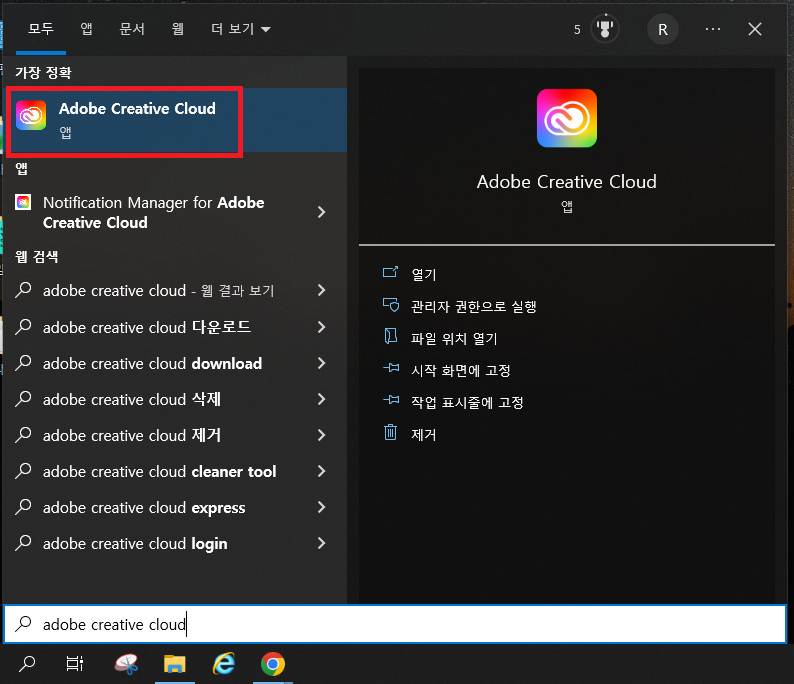Expand arrow for cleaner tool suggestion
794x684 pixels.
(321, 471)
